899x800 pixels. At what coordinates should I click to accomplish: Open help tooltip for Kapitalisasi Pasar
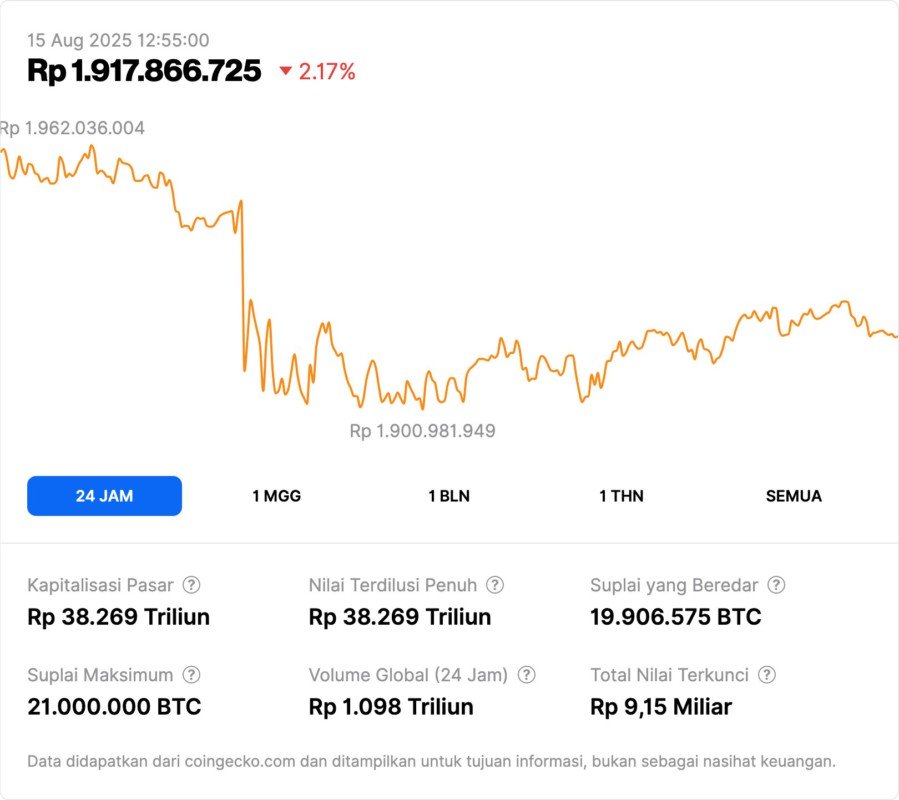point(190,585)
